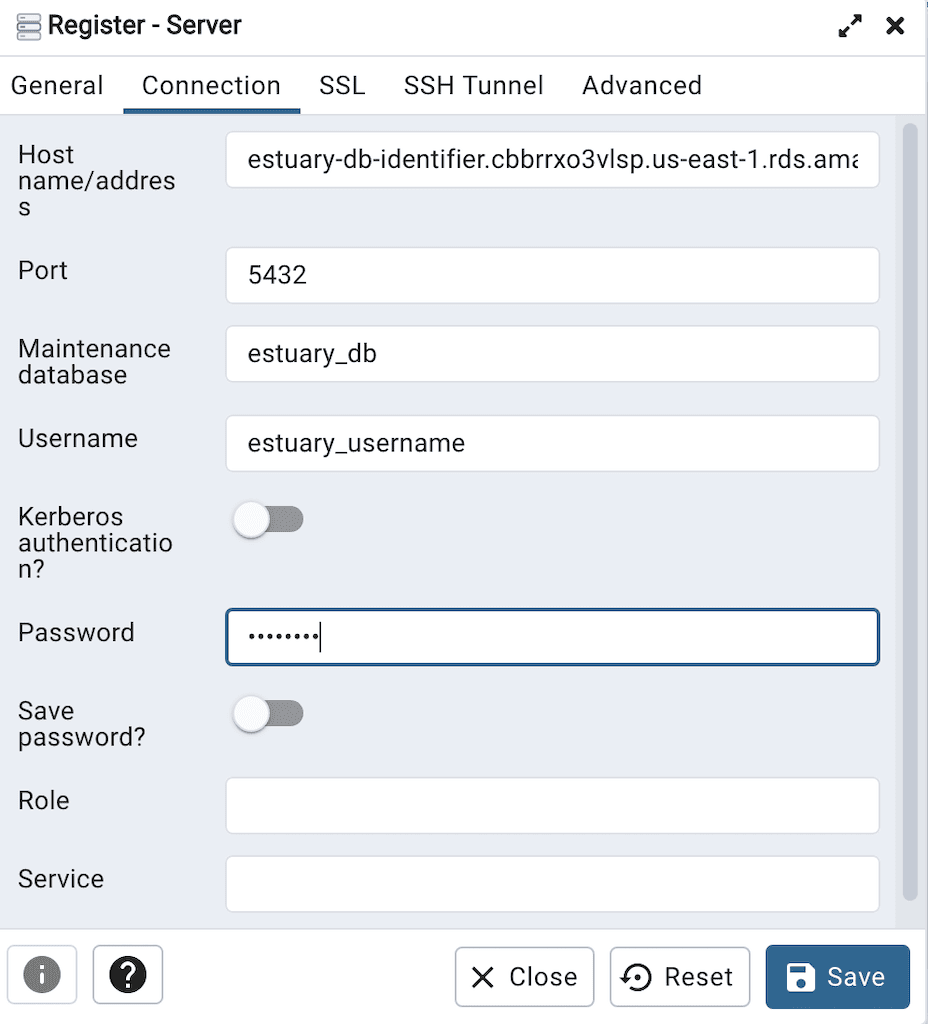Reset the connection form

coord(680,977)
